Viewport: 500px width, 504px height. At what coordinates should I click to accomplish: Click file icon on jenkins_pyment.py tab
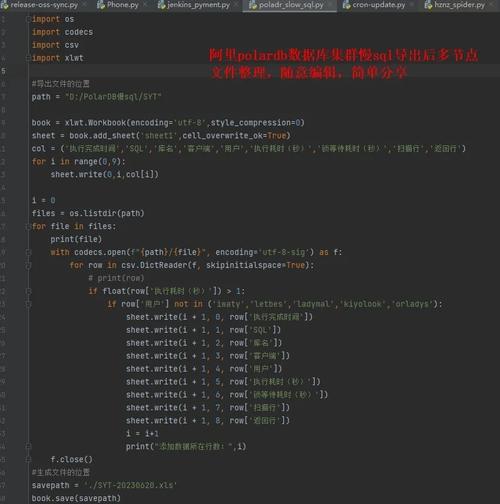pos(161,5)
